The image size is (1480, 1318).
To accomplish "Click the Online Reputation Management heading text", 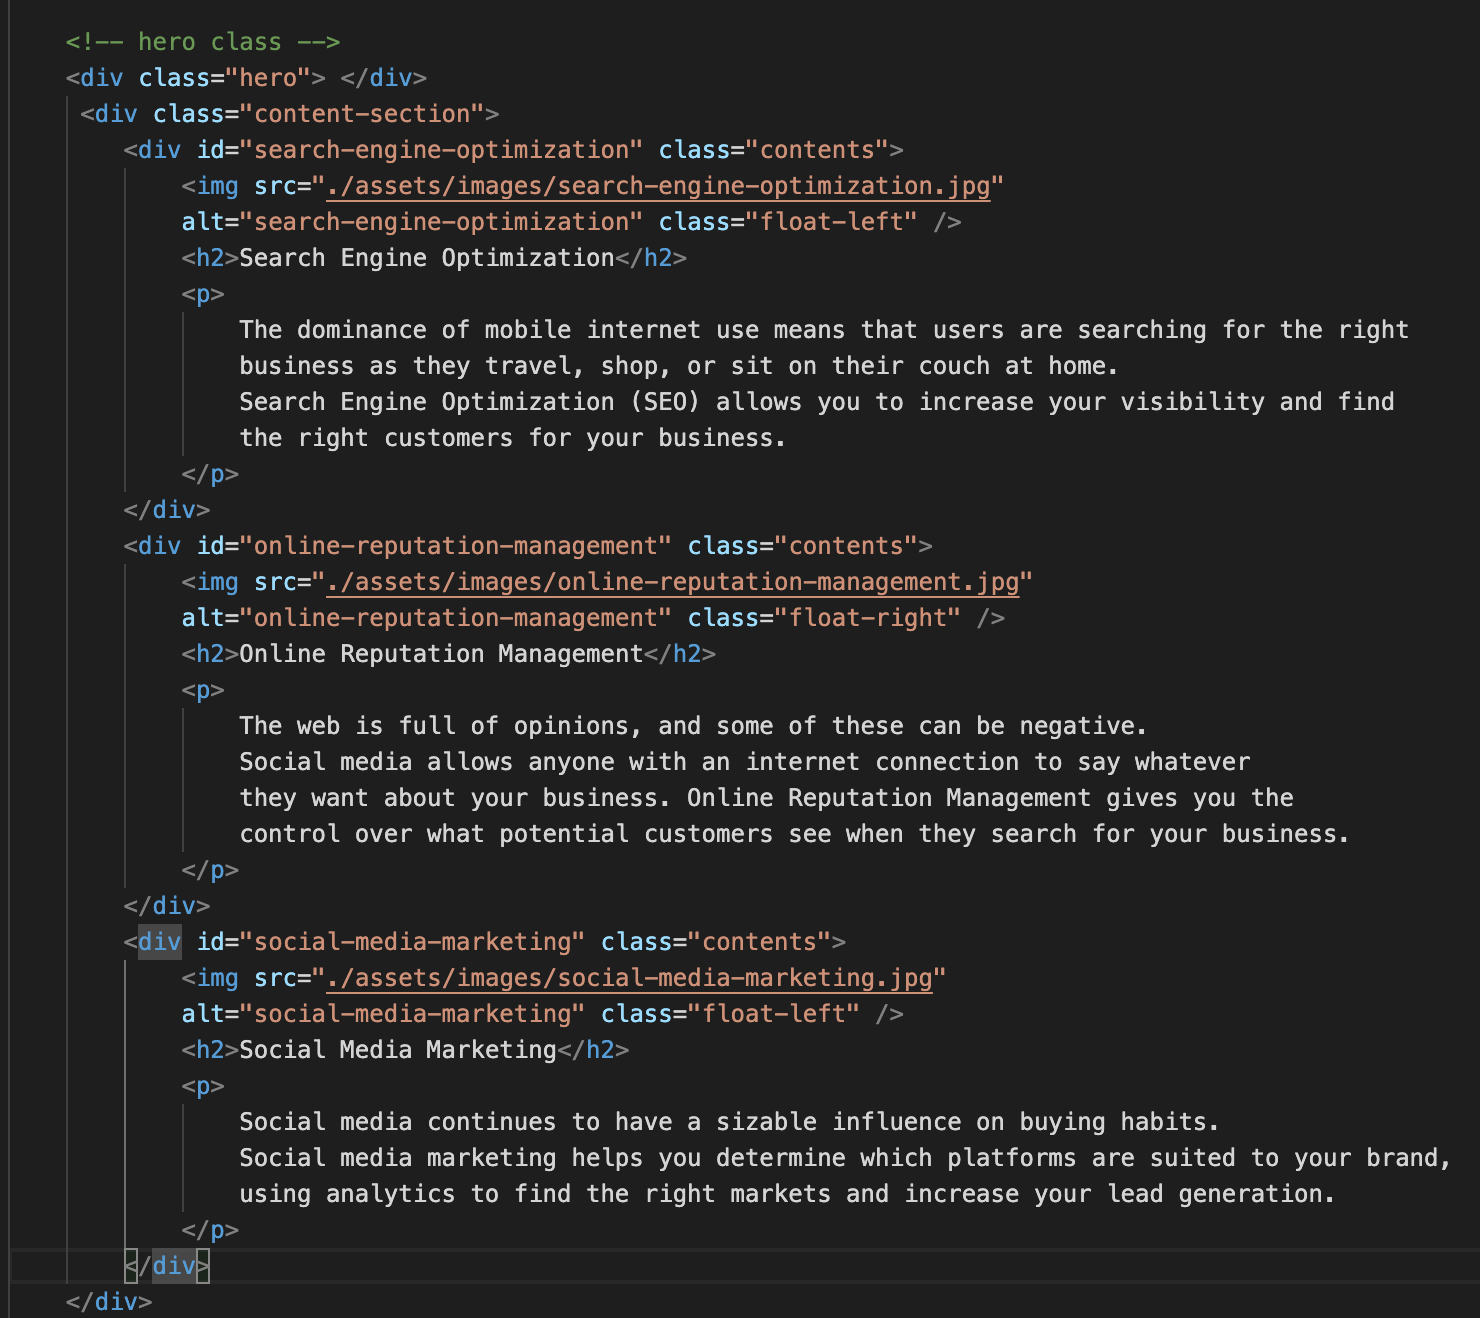I will [x=440, y=653].
